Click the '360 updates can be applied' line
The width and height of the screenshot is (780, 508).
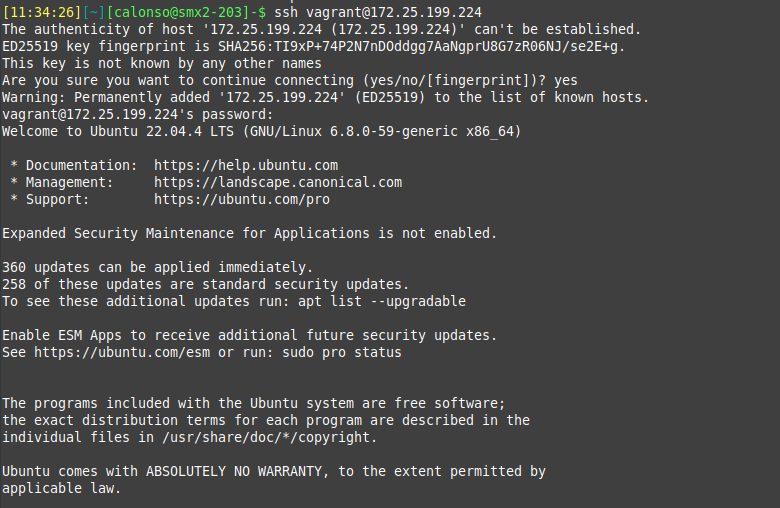click(157, 267)
